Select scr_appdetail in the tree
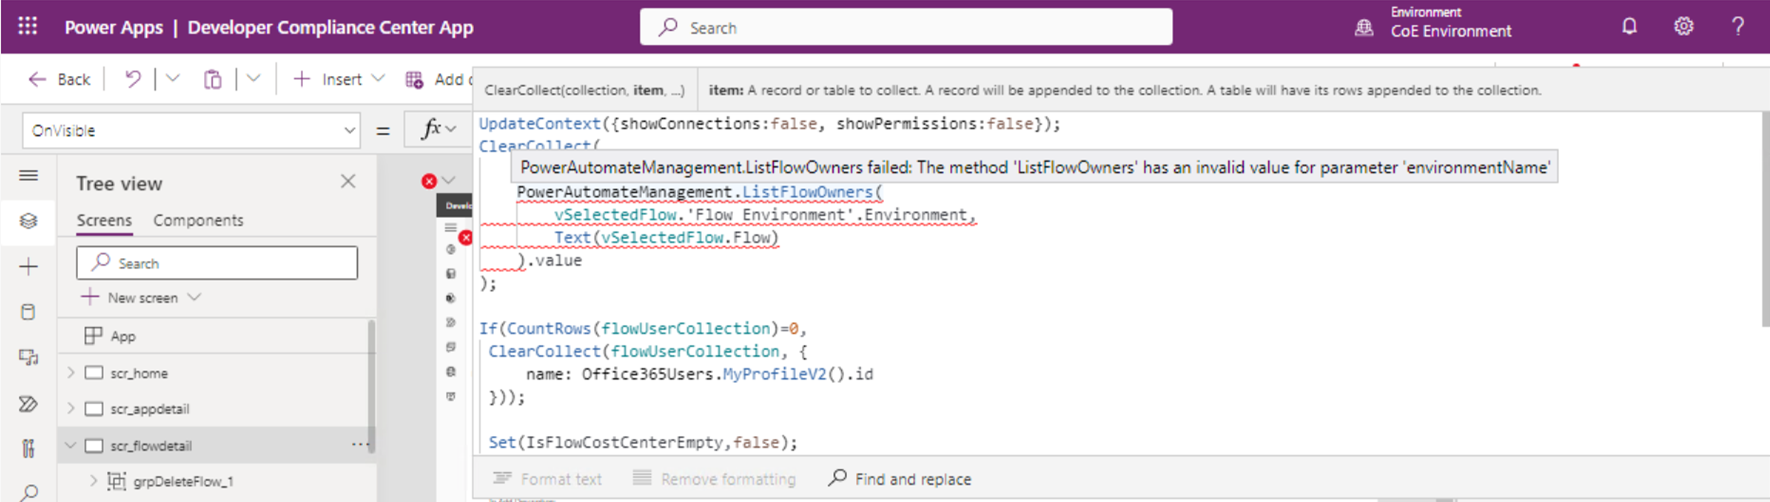 click(149, 409)
